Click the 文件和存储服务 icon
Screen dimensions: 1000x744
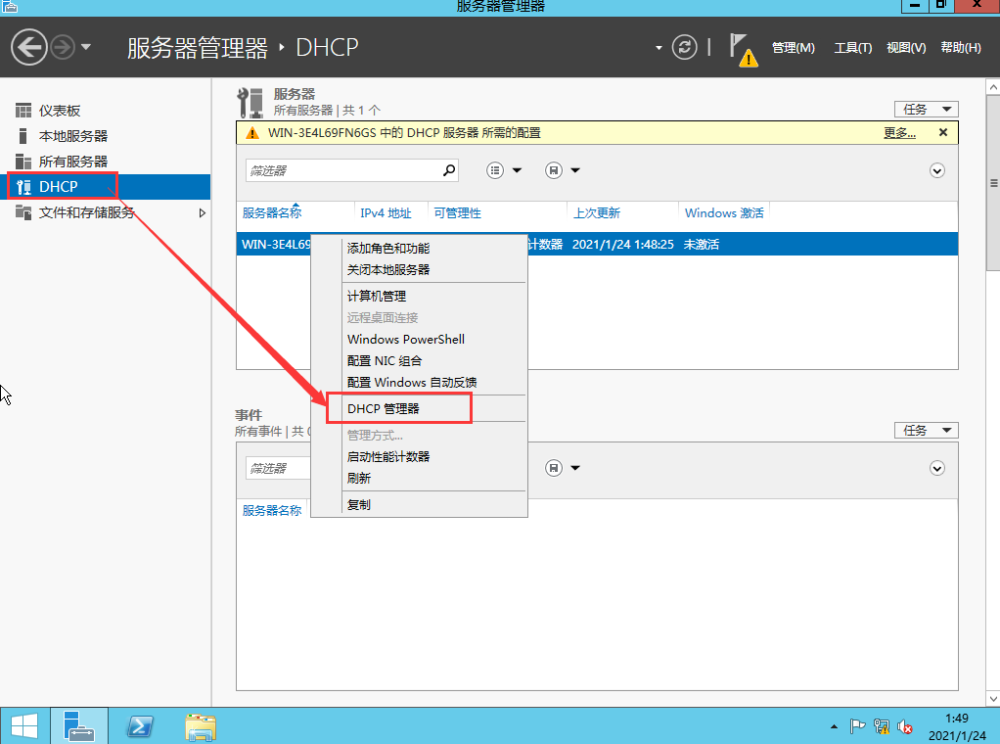click(24, 212)
